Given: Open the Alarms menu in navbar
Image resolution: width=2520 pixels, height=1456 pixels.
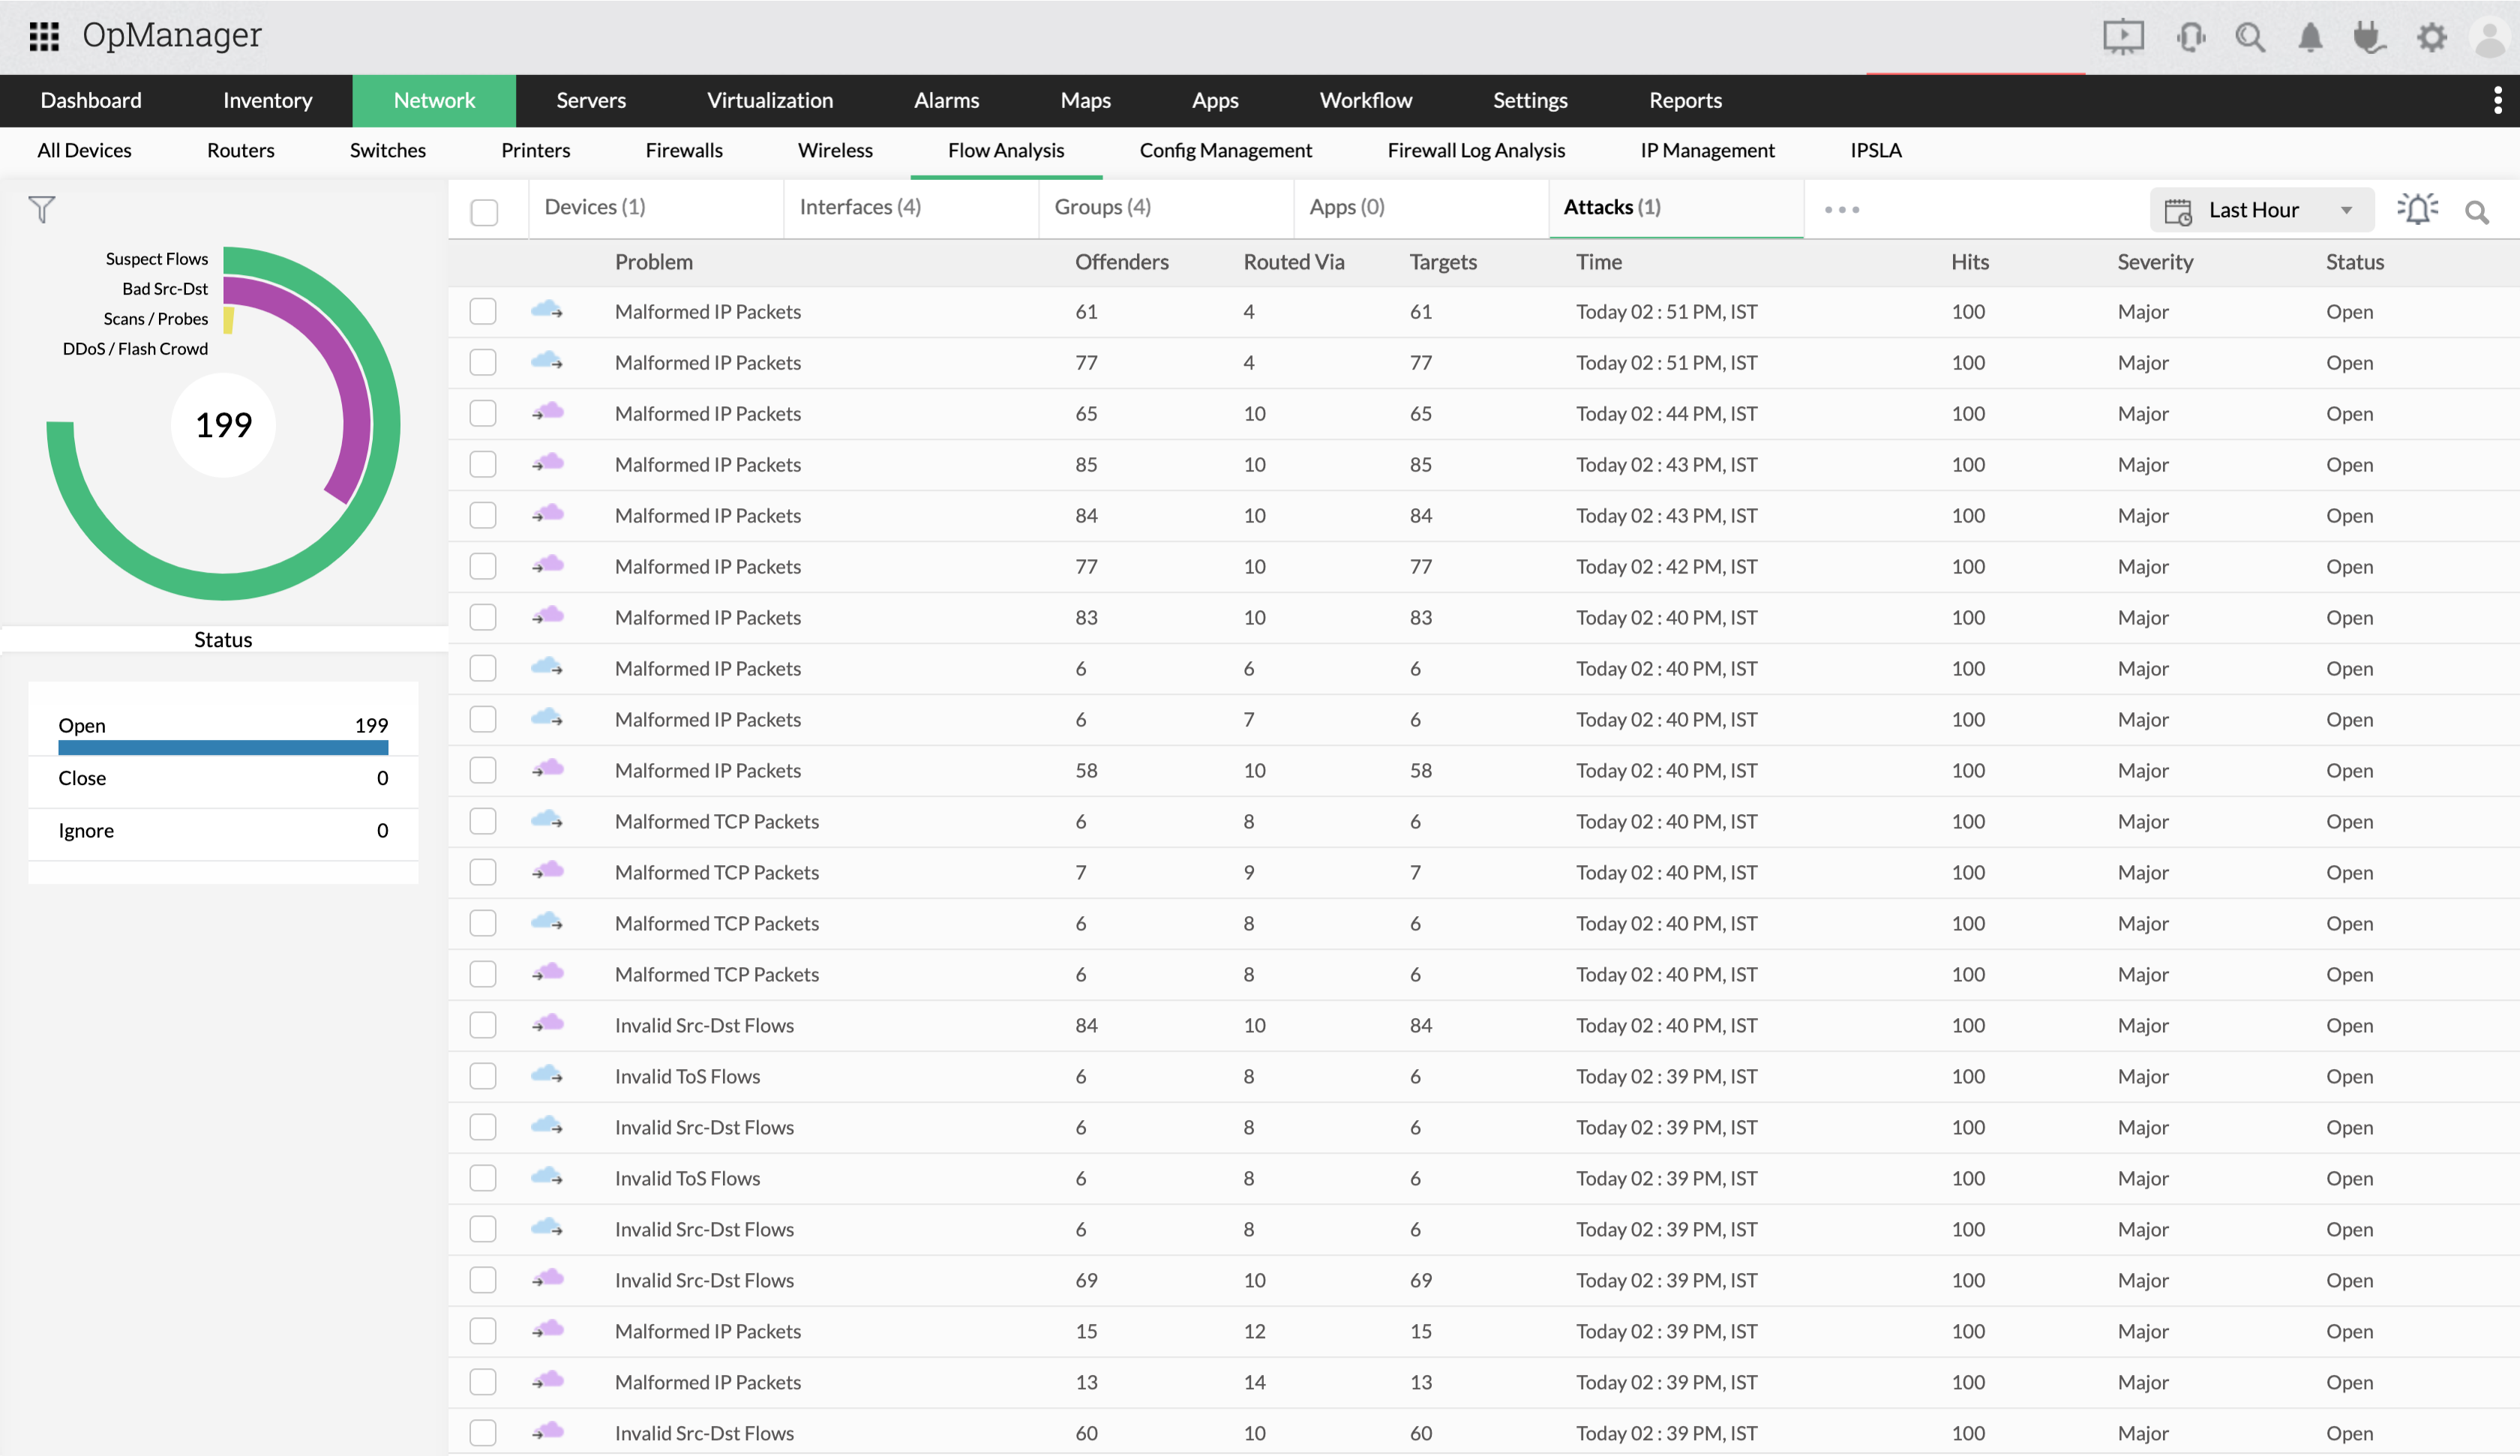Looking at the screenshot, I should click(x=946, y=100).
